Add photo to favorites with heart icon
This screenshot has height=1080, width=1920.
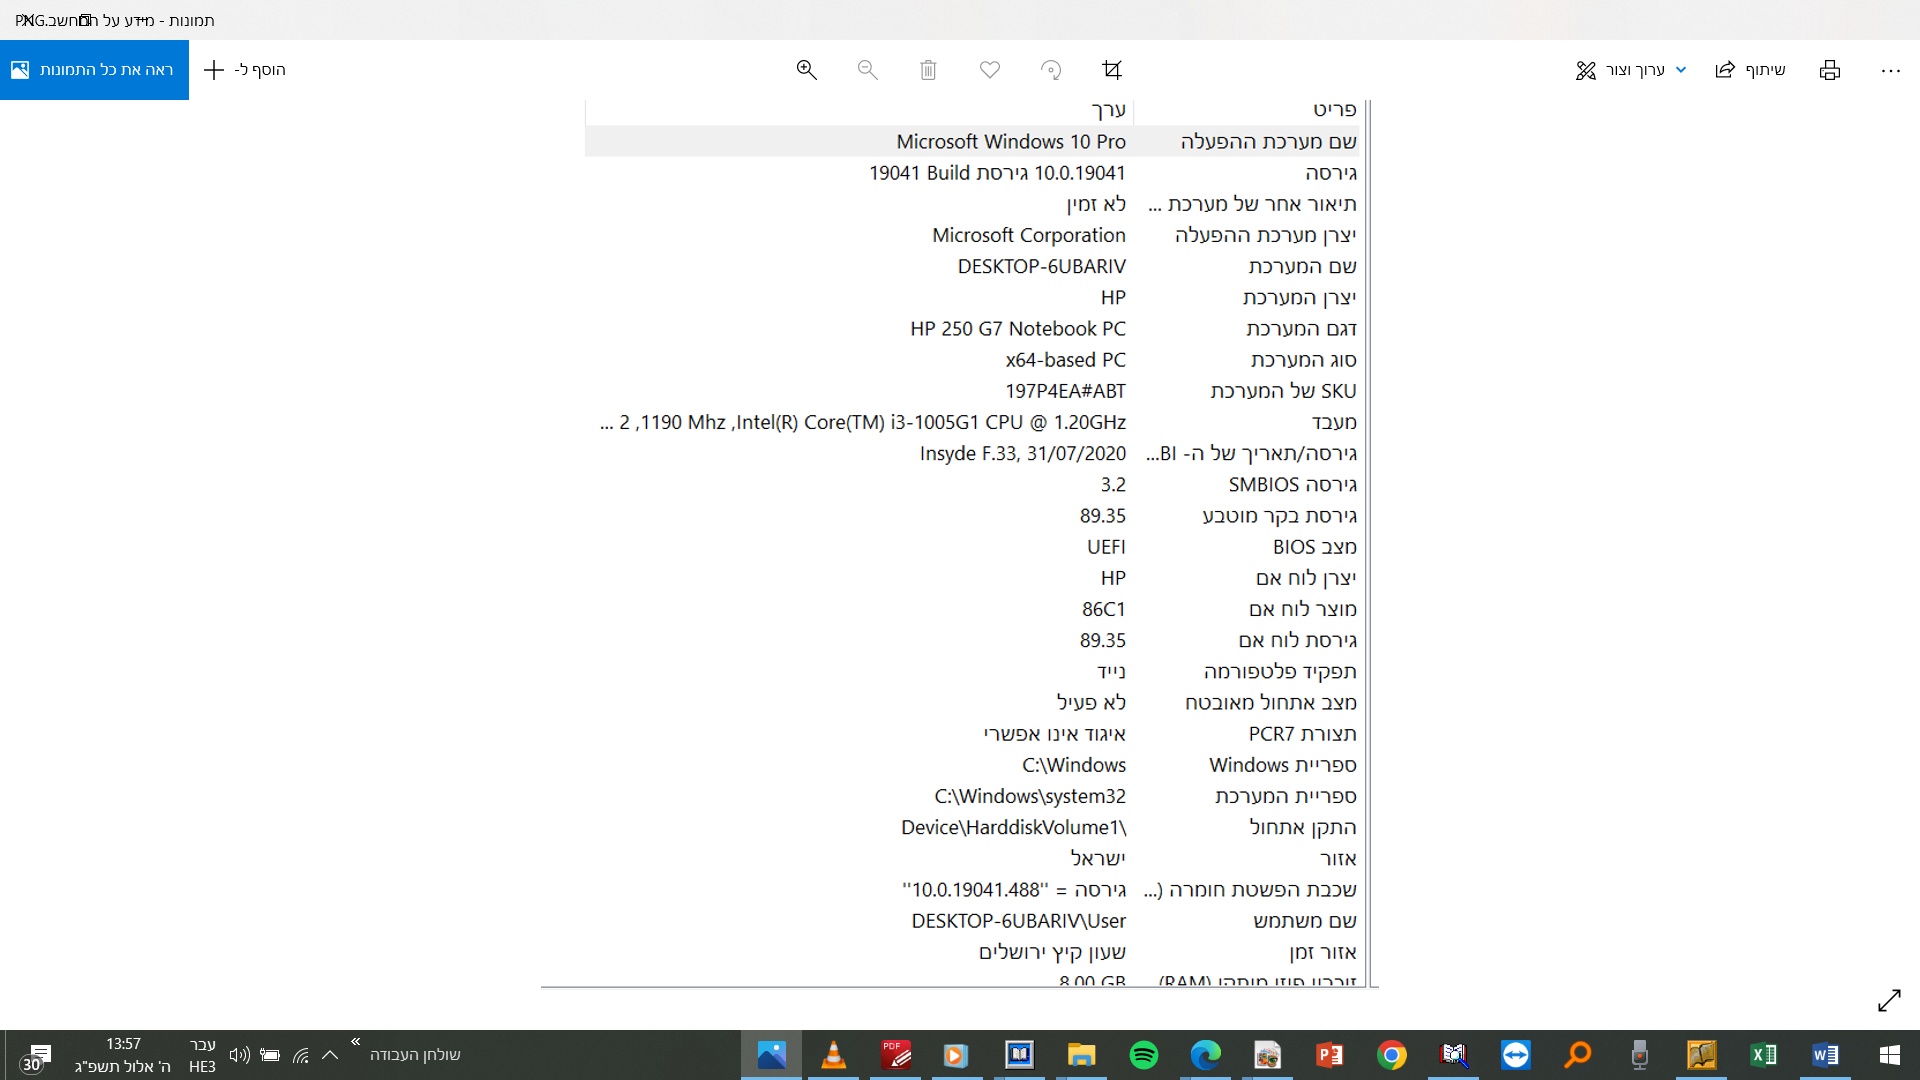click(x=990, y=70)
